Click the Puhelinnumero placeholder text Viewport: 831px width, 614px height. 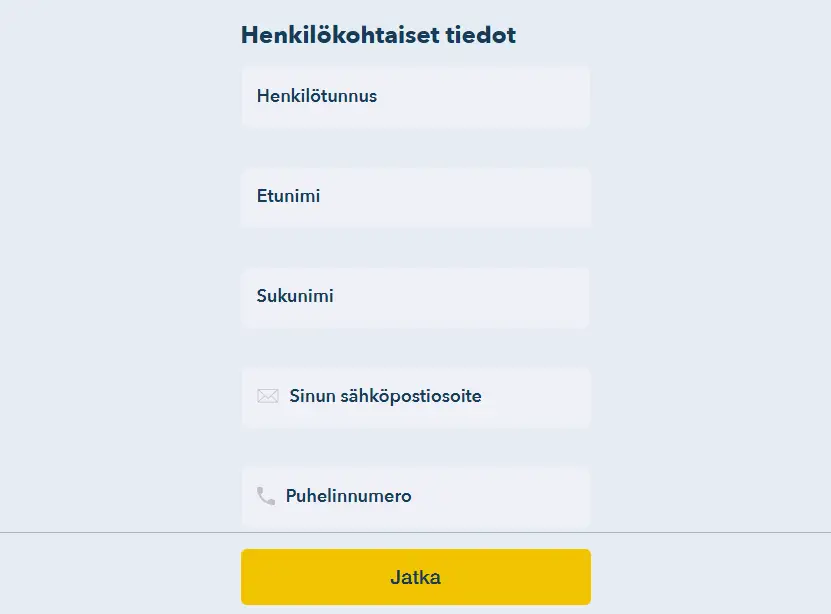pos(348,497)
